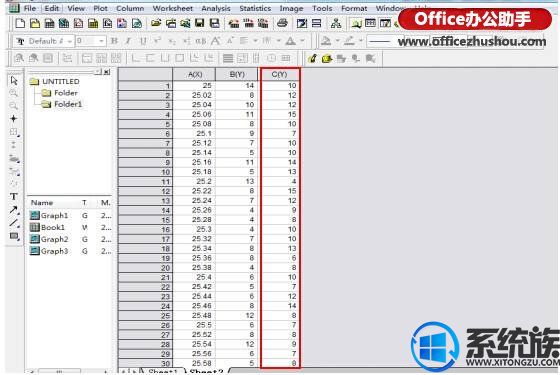Select the Arrow tool
This screenshot has height=375, width=560.
coord(14,210)
